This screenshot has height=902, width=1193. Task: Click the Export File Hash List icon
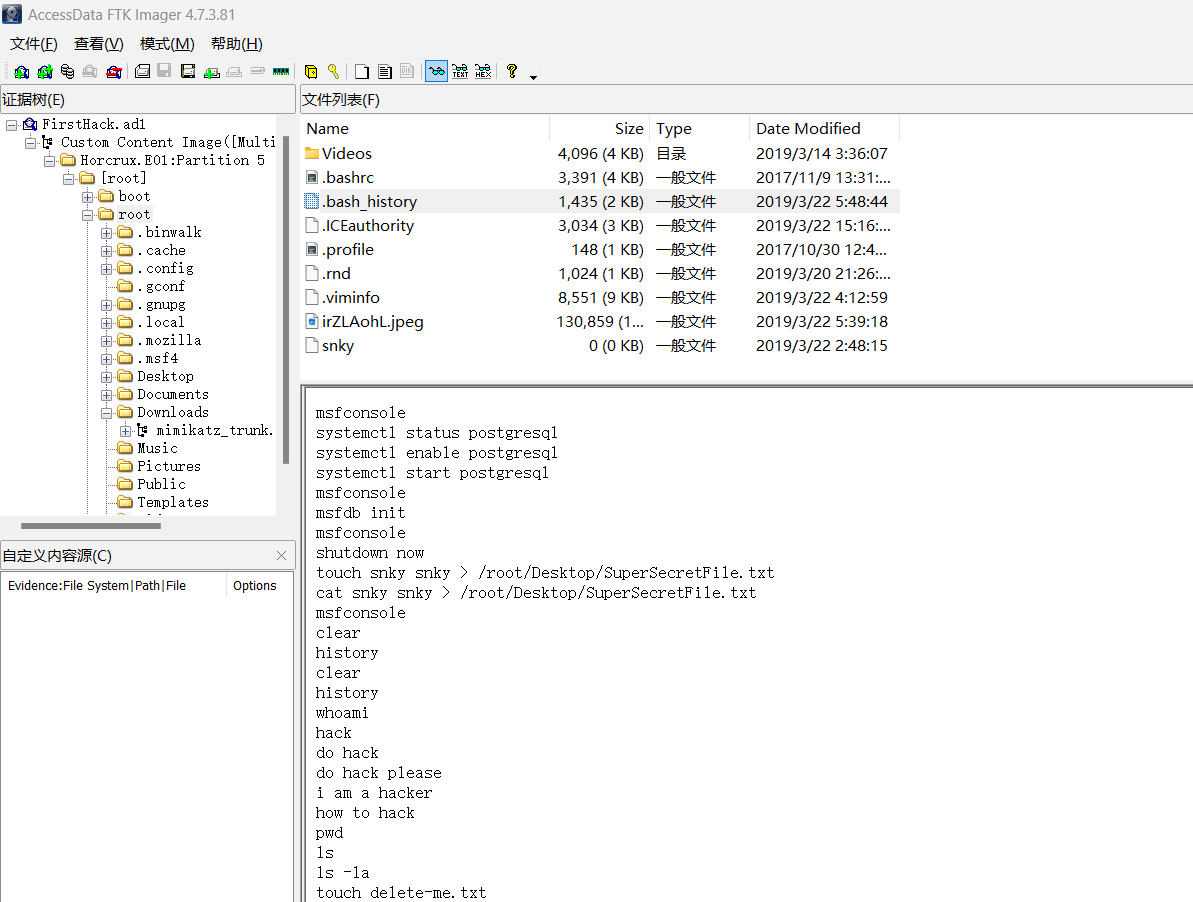point(385,71)
